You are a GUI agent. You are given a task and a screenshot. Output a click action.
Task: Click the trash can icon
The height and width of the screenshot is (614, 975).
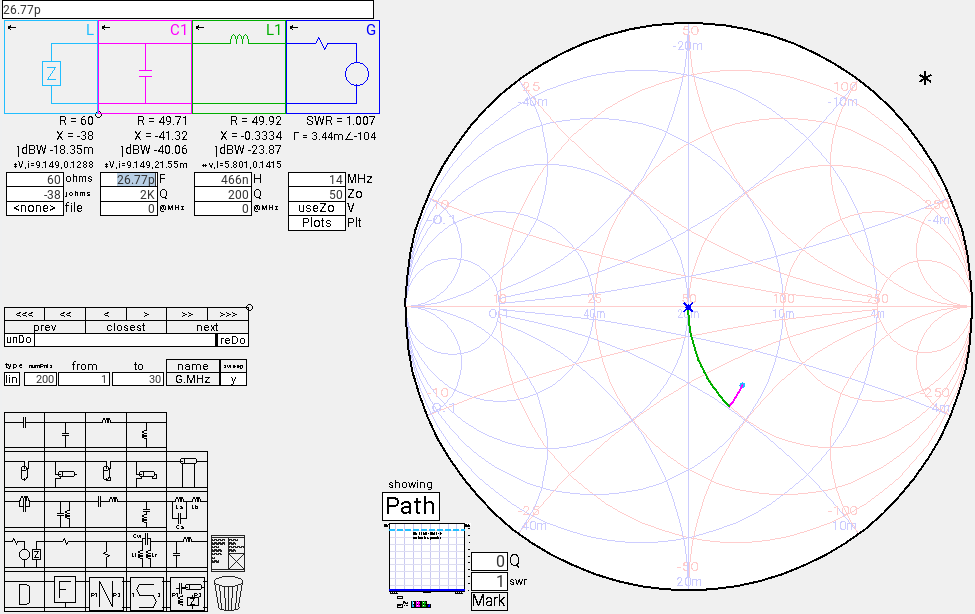pyautogui.click(x=228, y=593)
